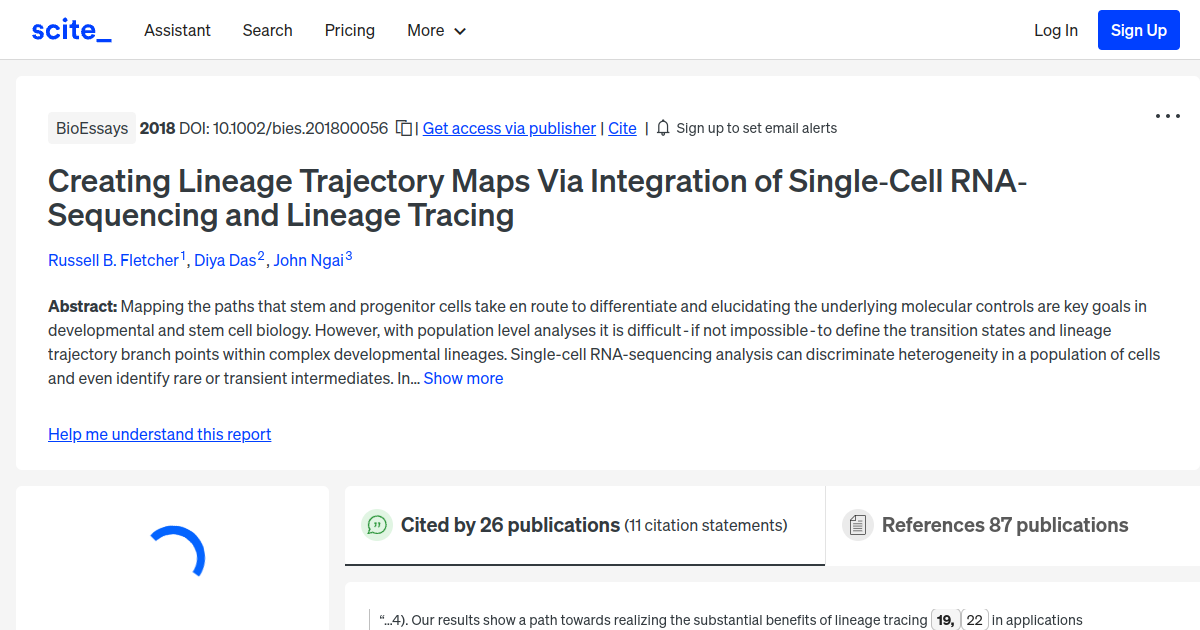Screen dimensions: 1200x630
Task: Open the Pricing page
Action: pos(349,30)
